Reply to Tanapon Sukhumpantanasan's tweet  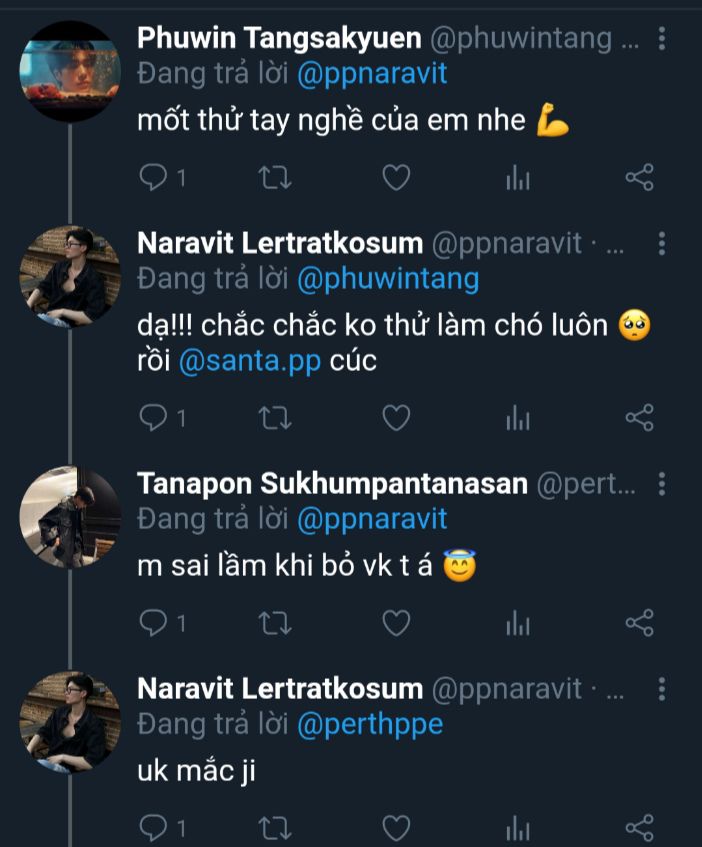(x=153, y=623)
